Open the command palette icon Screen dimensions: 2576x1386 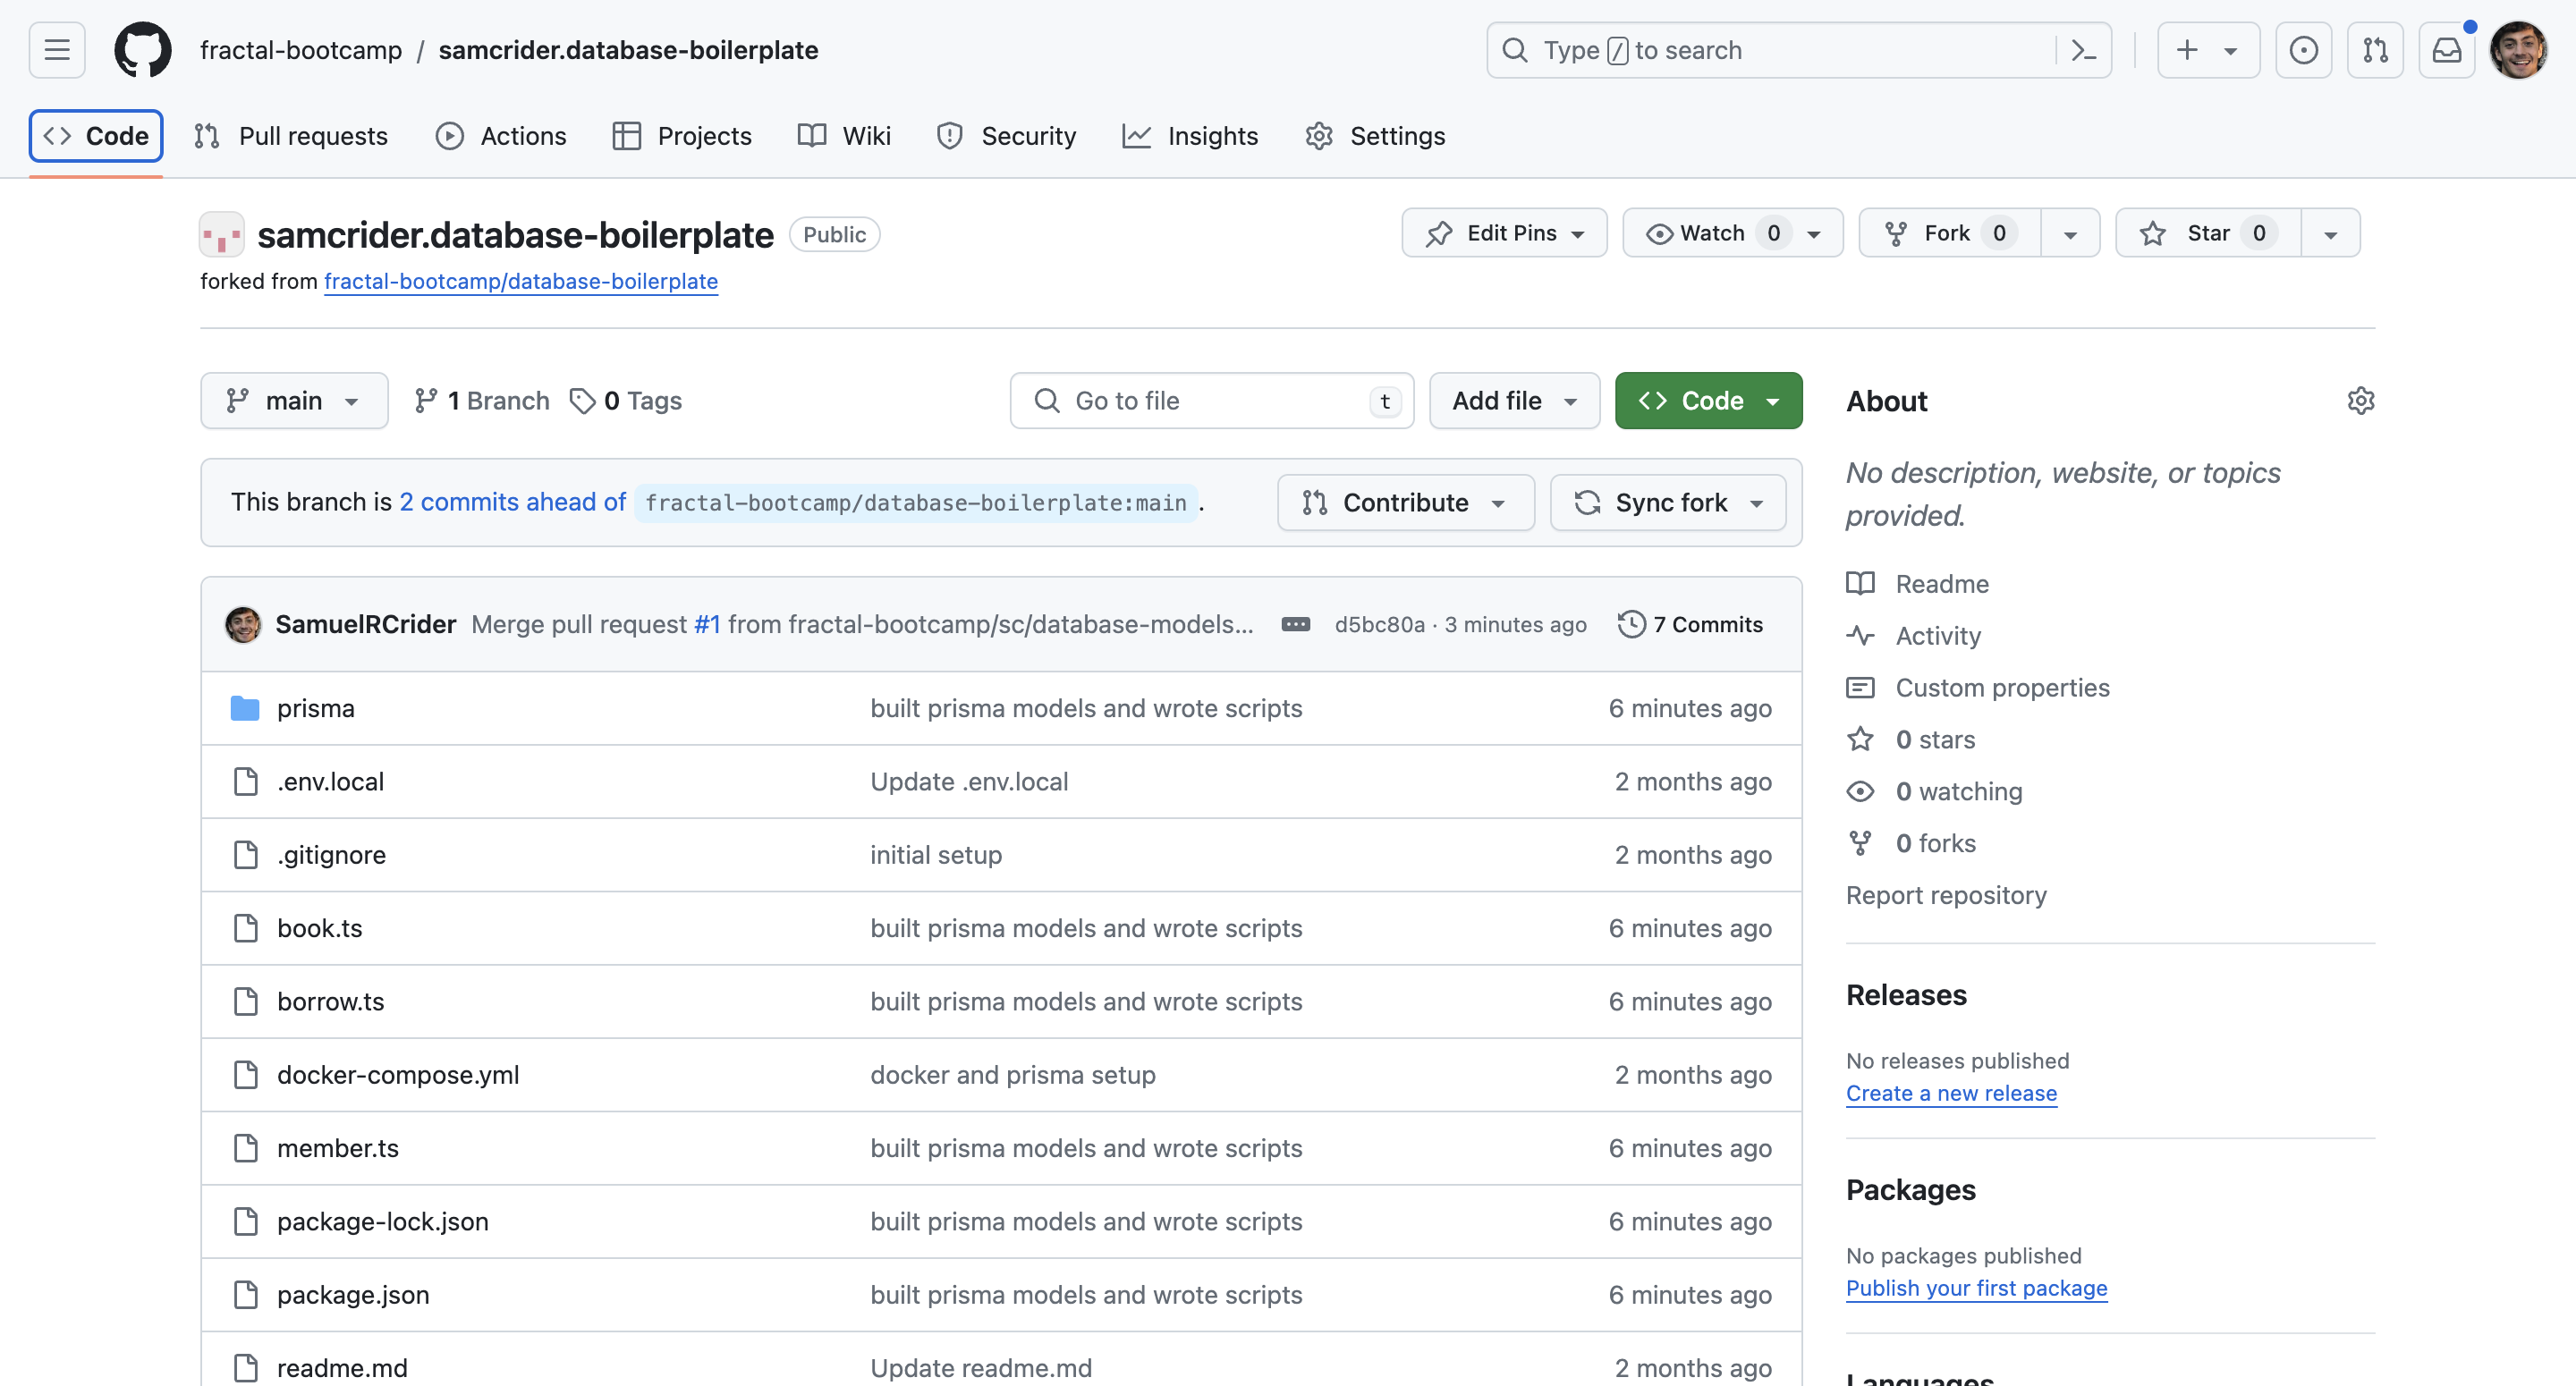(x=2084, y=50)
